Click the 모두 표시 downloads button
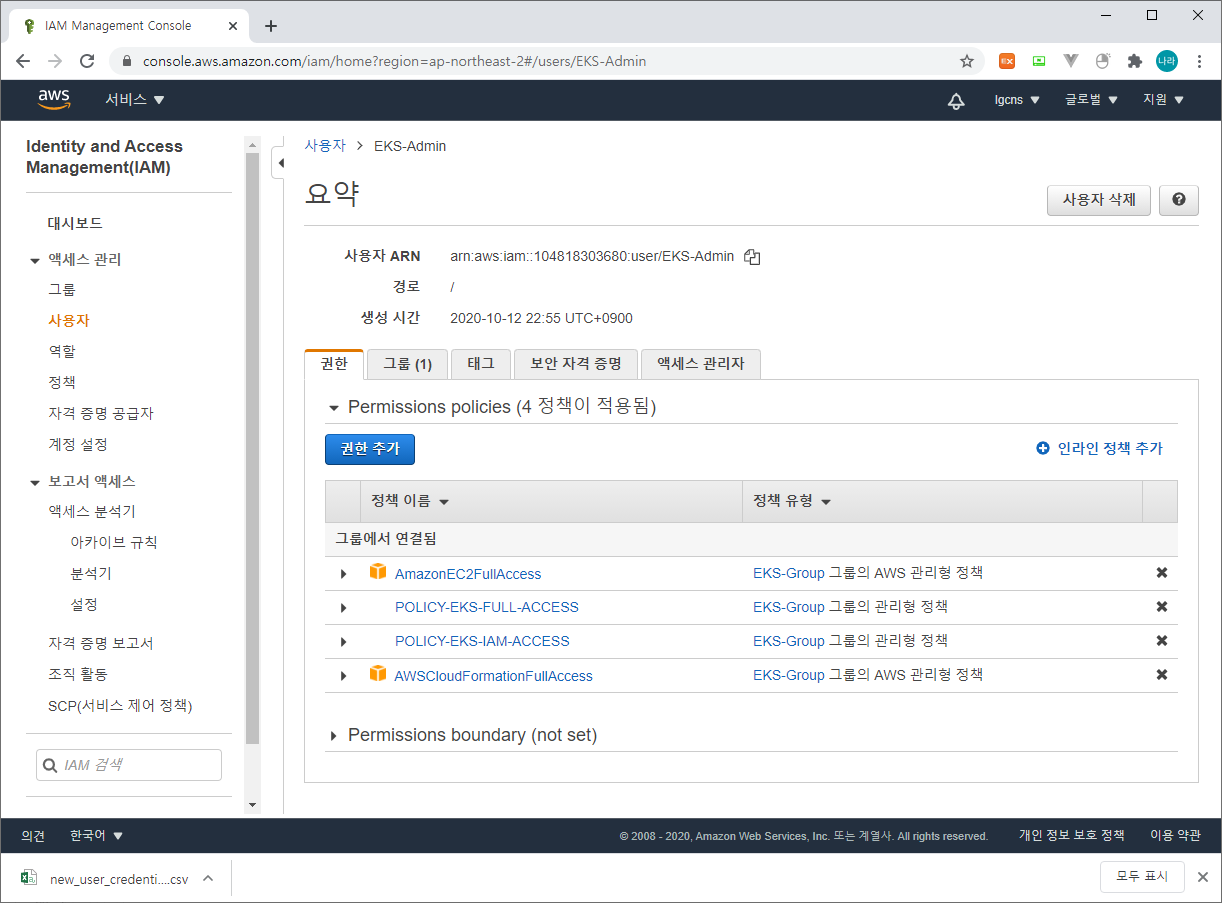This screenshot has width=1222, height=903. click(1142, 877)
